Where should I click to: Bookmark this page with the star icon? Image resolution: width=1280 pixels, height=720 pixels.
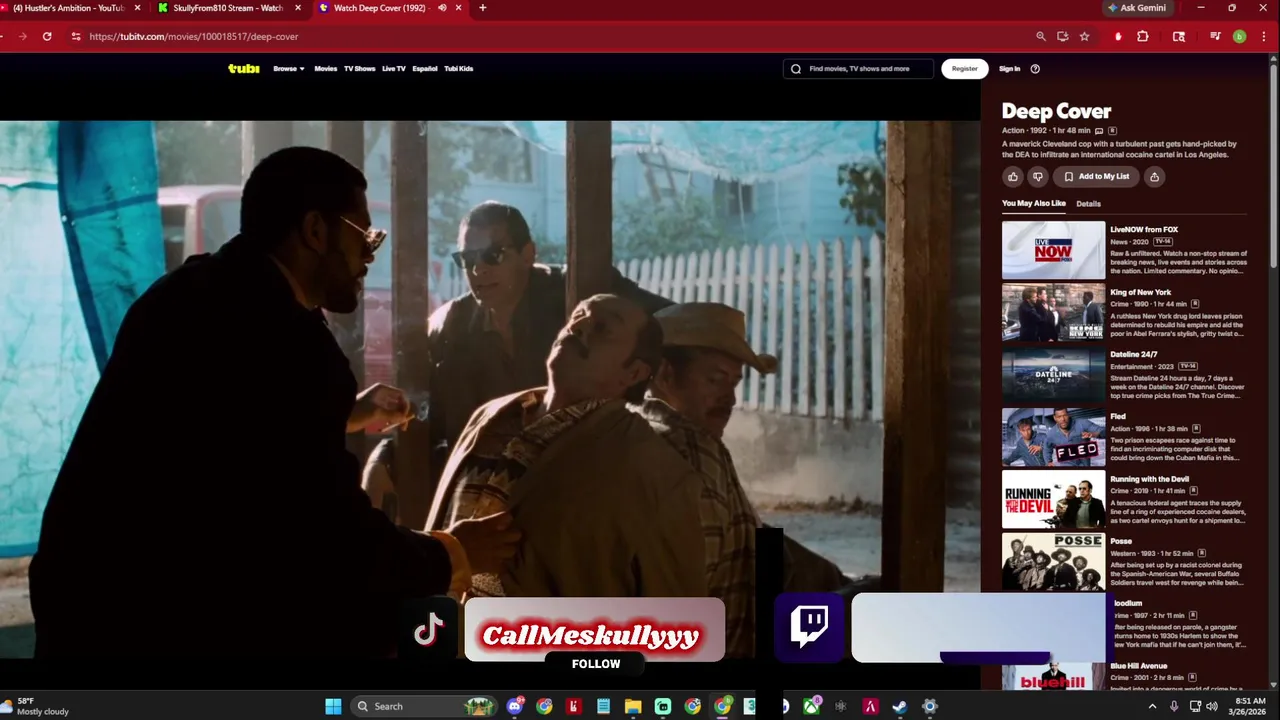coord(1084,36)
